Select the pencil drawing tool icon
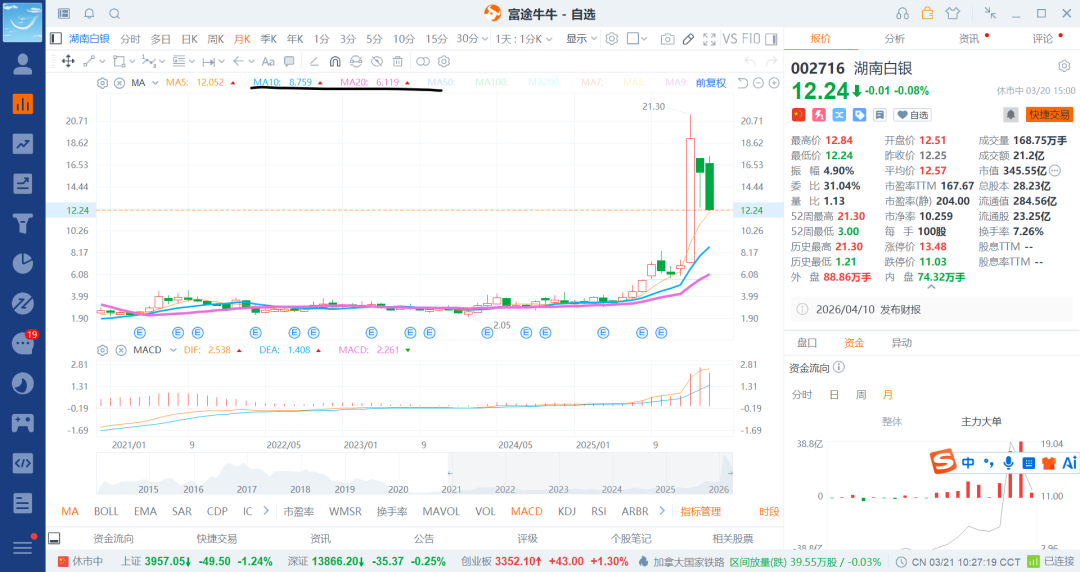Image resolution: width=1080 pixels, height=572 pixels. pos(688,39)
